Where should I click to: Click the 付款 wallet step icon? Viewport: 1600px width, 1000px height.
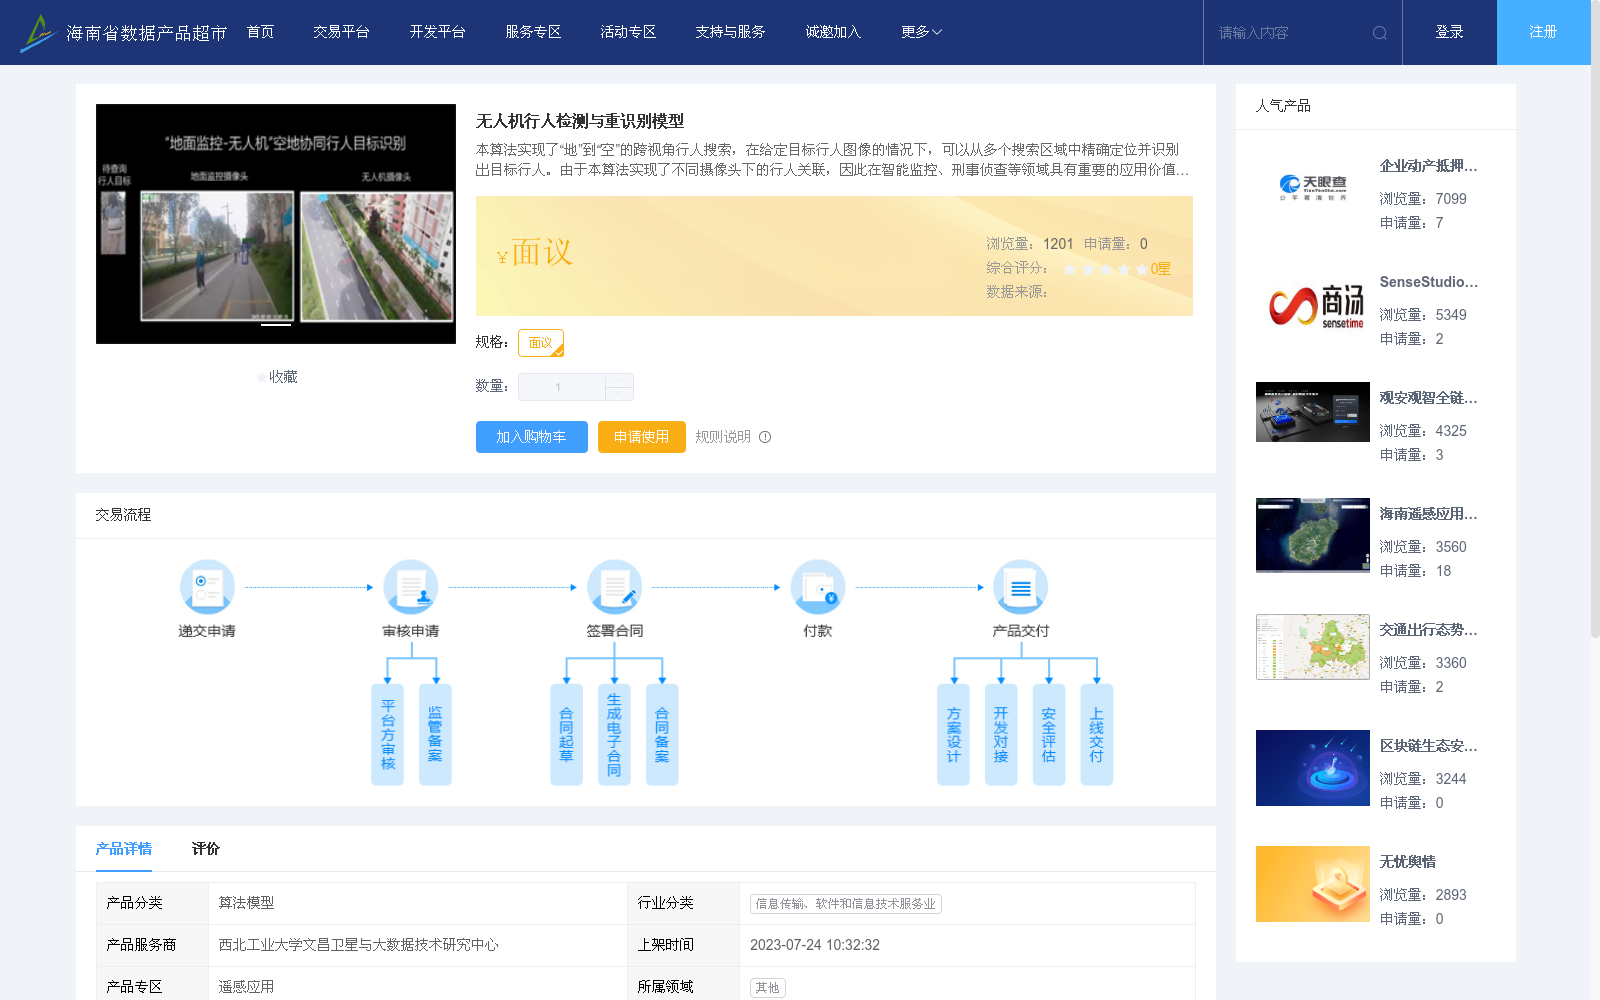tap(818, 587)
